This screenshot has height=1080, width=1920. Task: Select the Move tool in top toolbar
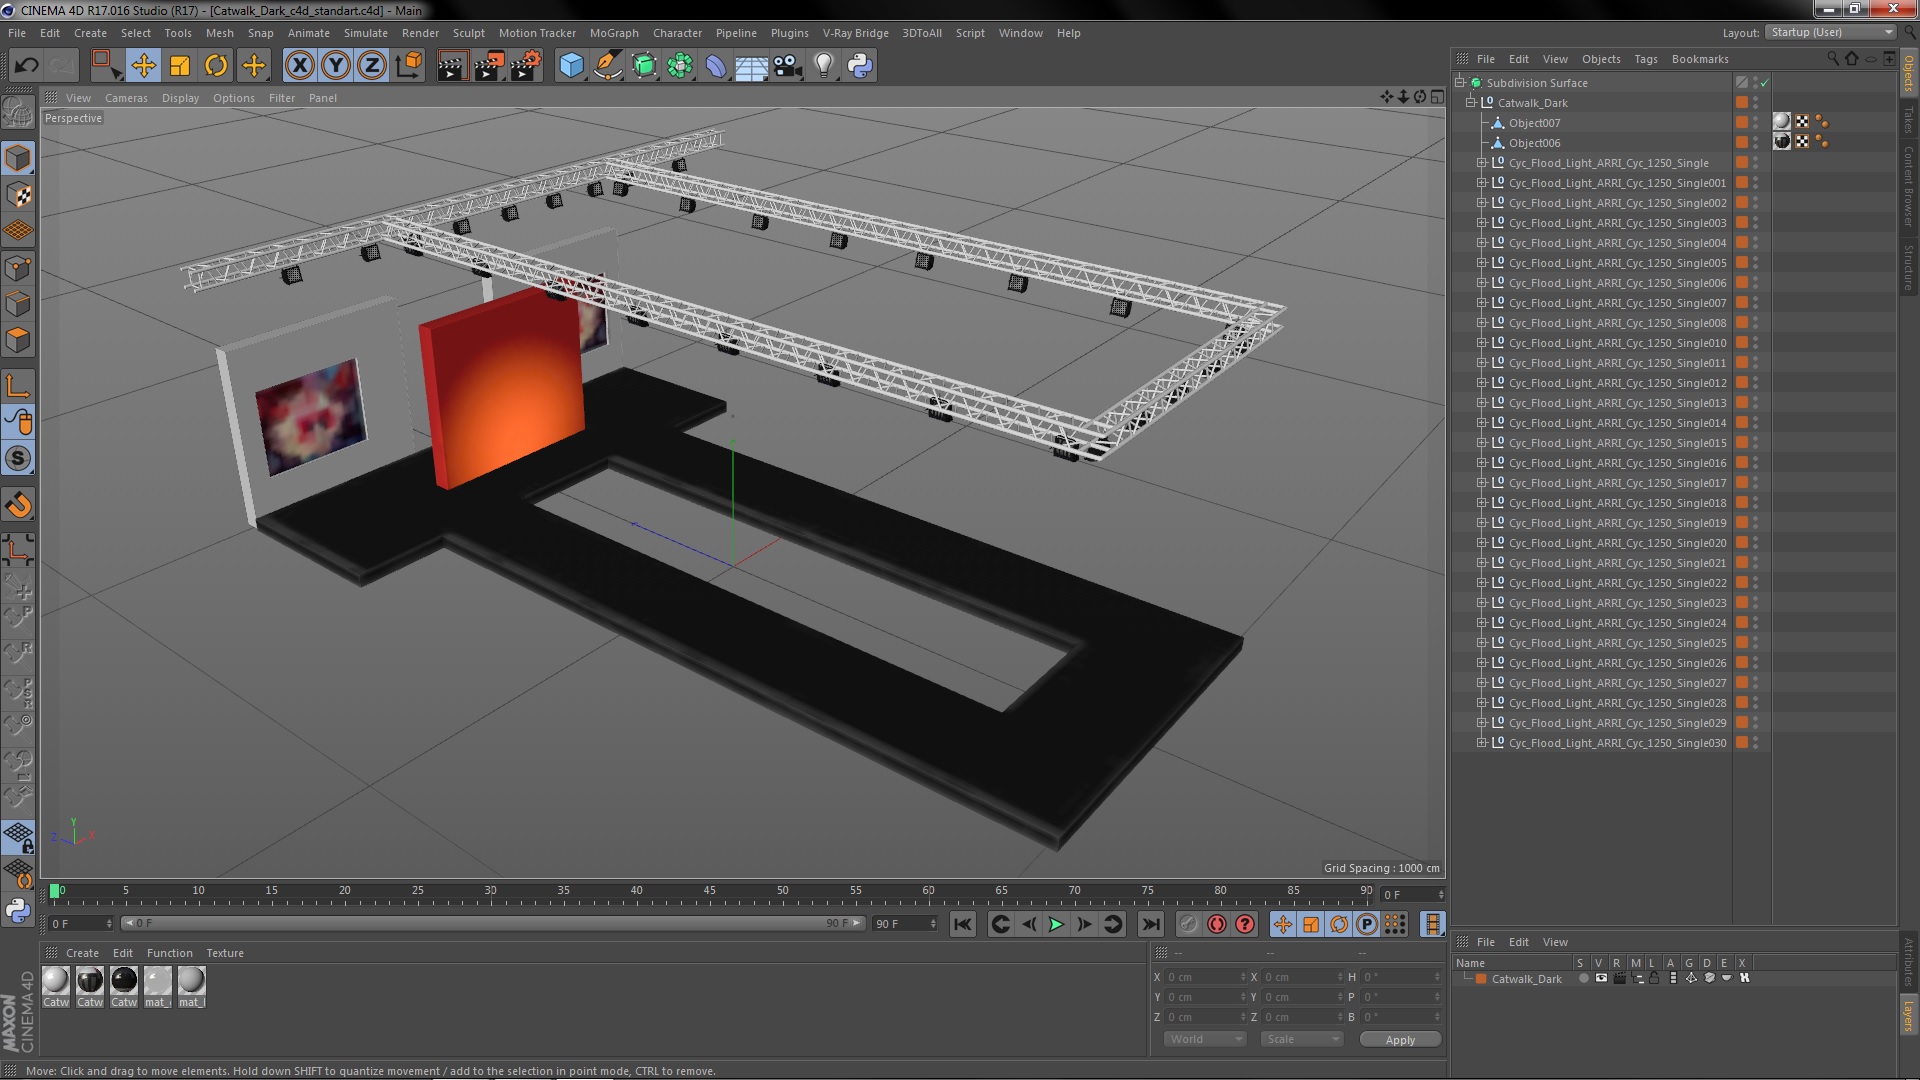[x=143, y=66]
